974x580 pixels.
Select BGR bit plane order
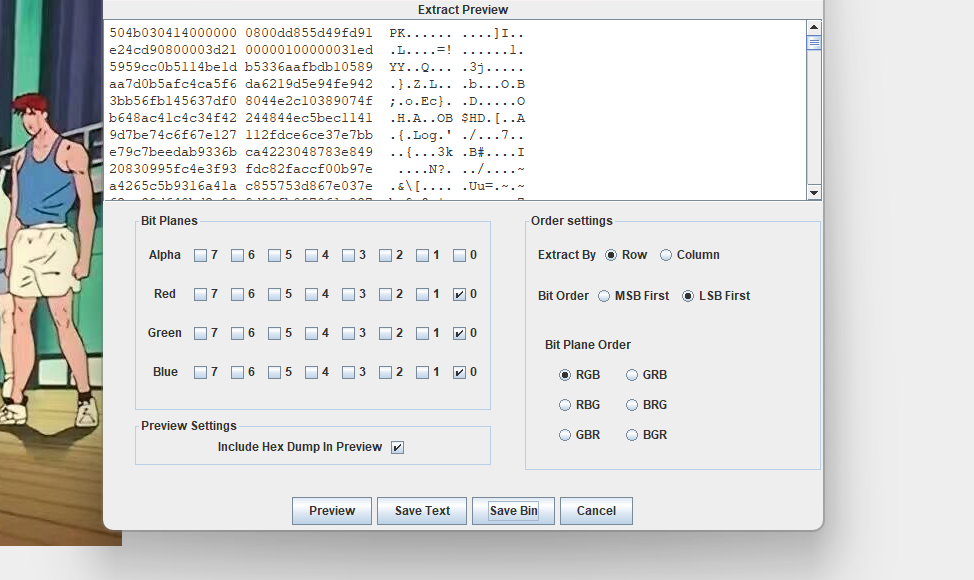(632, 435)
